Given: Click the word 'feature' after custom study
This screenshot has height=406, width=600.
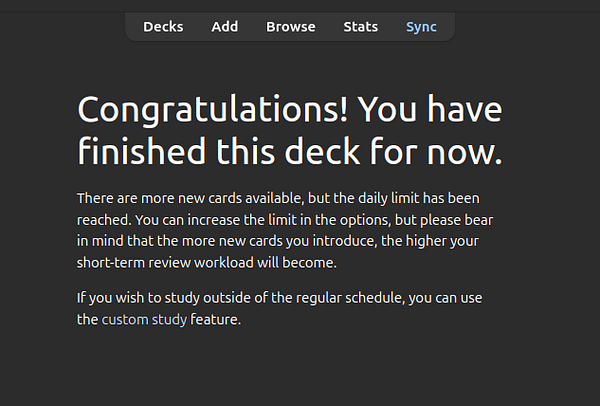Looking at the screenshot, I should point(215,320).
